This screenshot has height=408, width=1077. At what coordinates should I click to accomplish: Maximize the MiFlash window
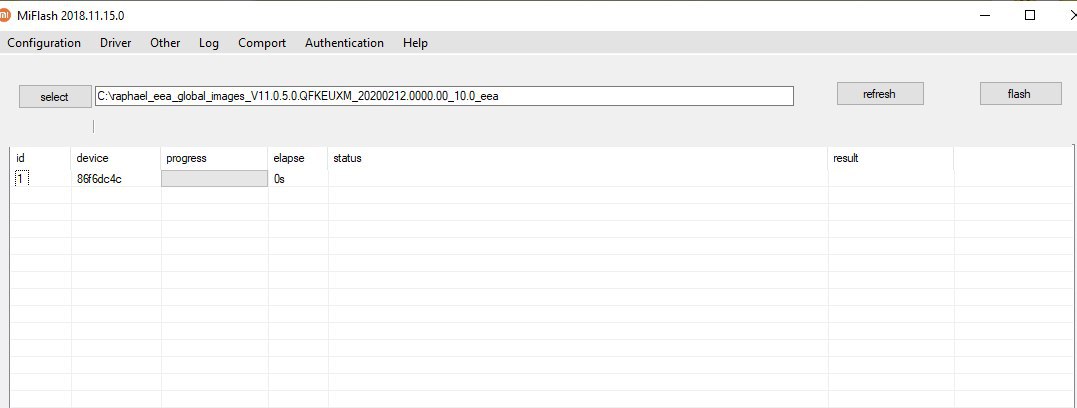click(1030, 15)
